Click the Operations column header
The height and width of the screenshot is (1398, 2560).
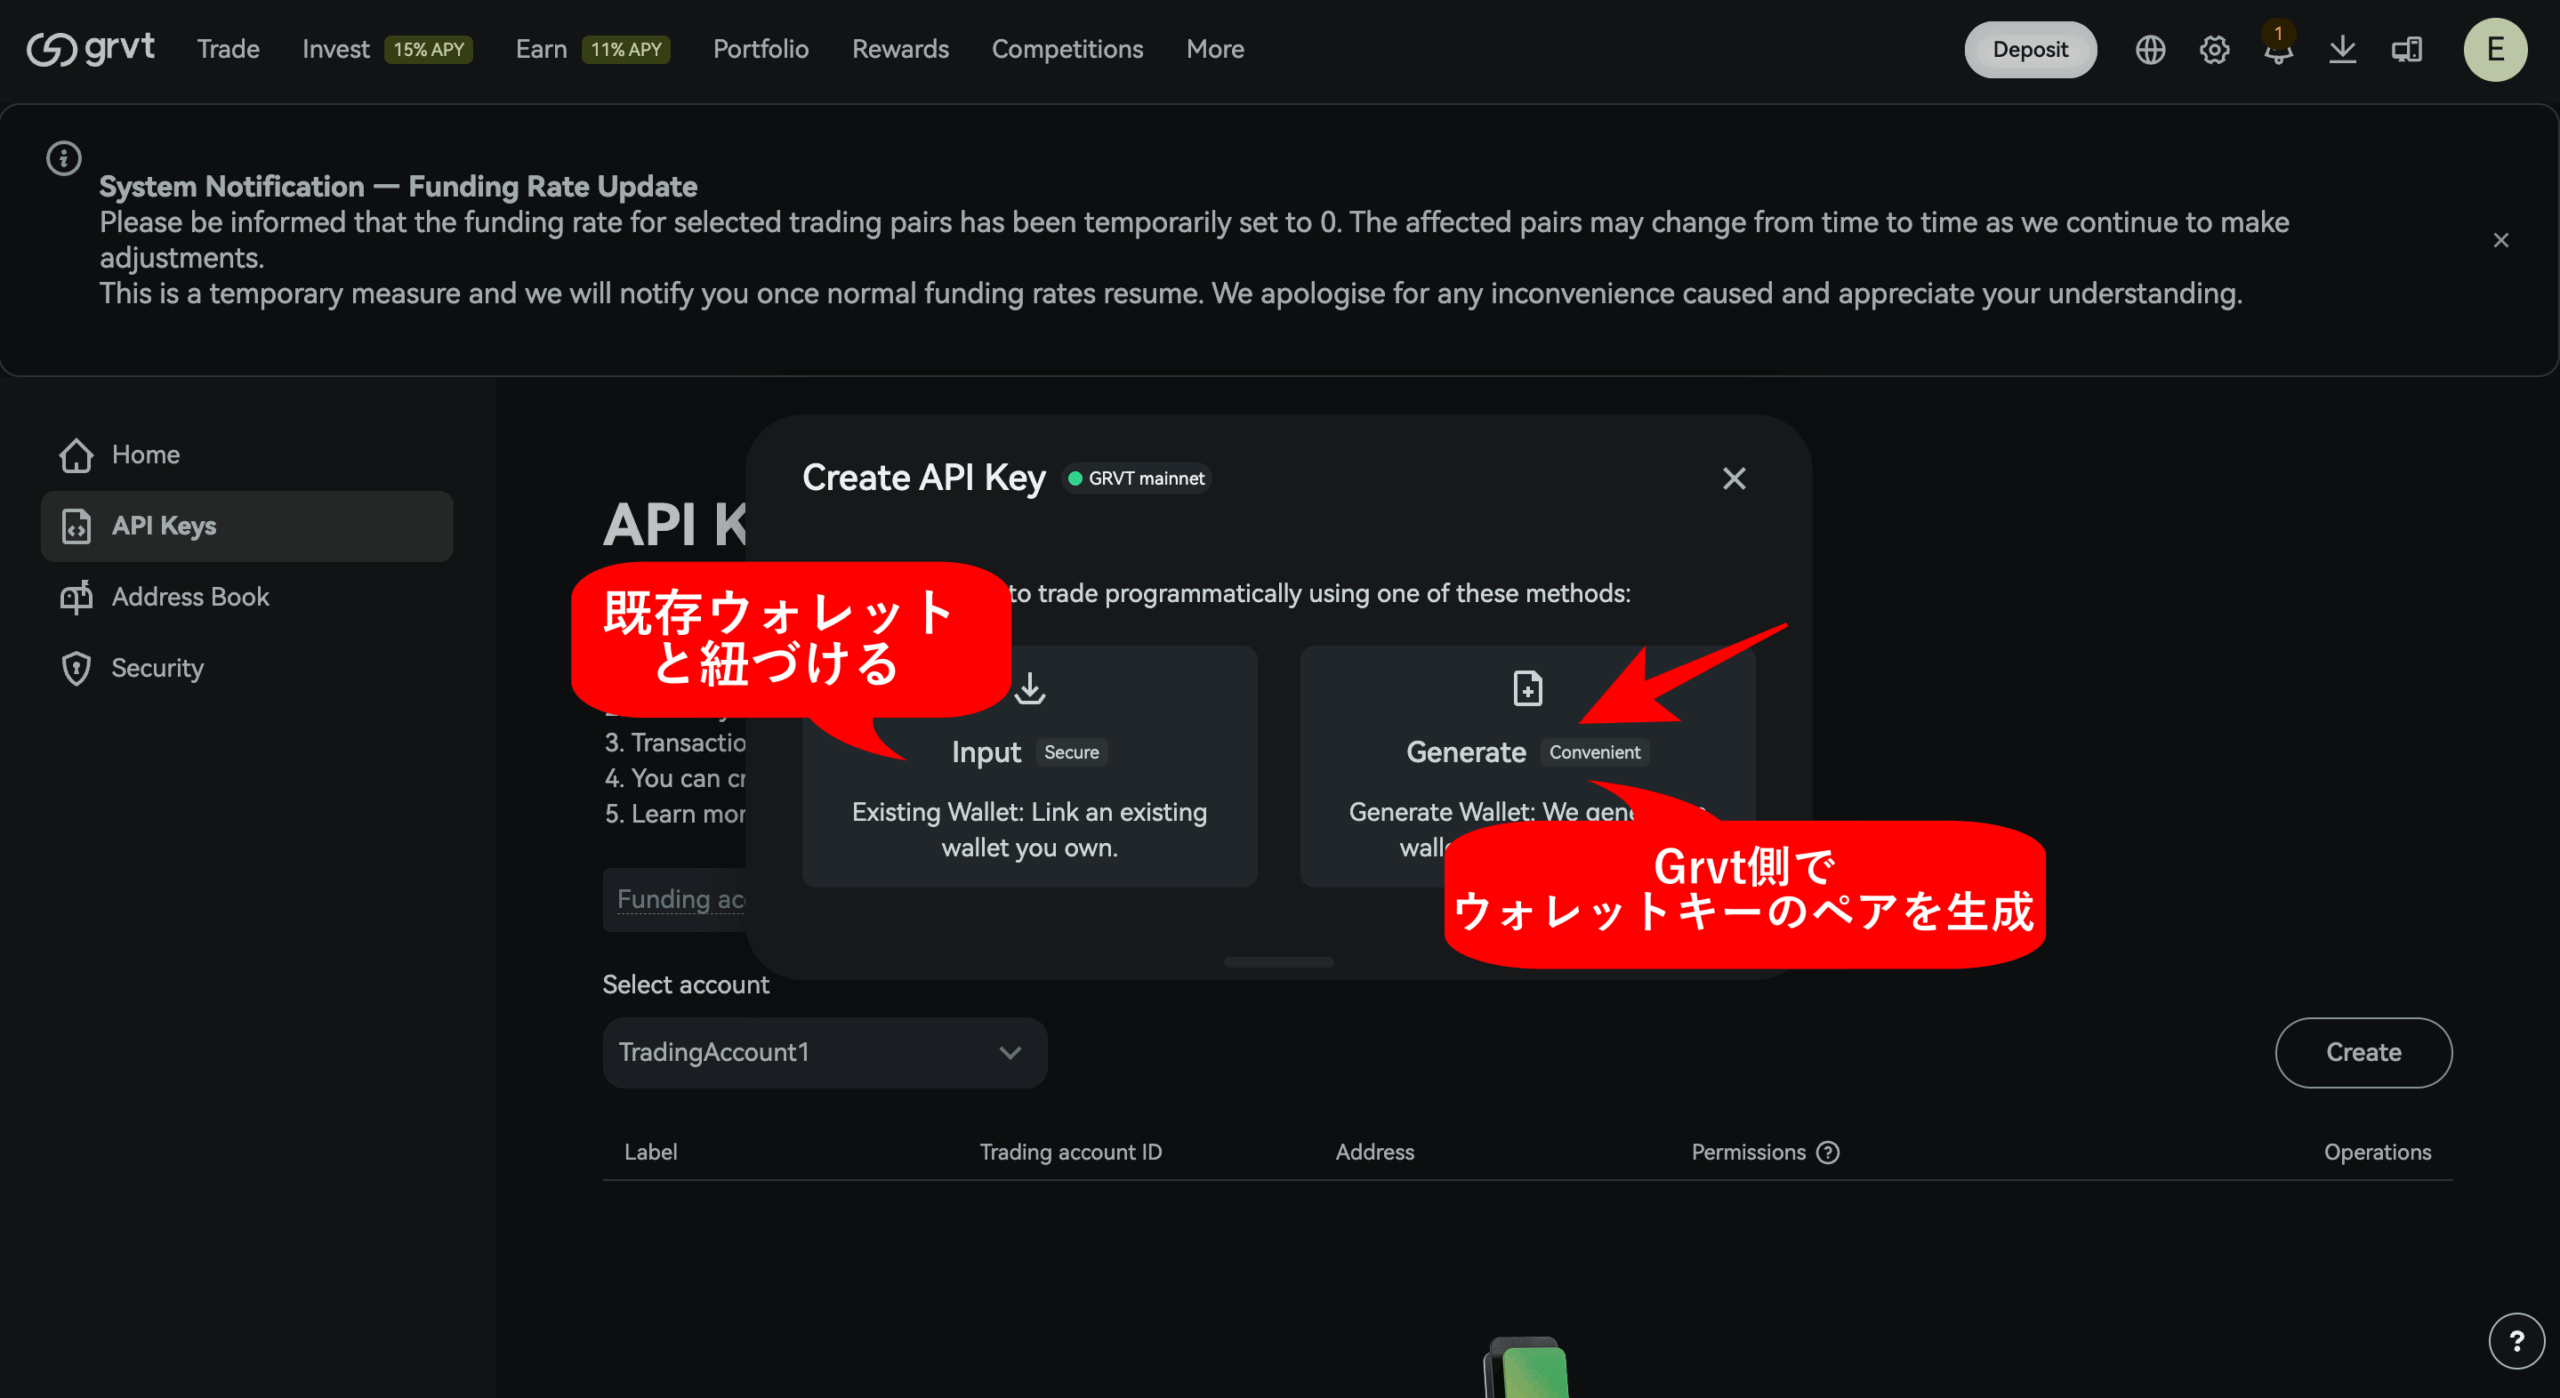pyautogui.click(x=2377, y=1152)
